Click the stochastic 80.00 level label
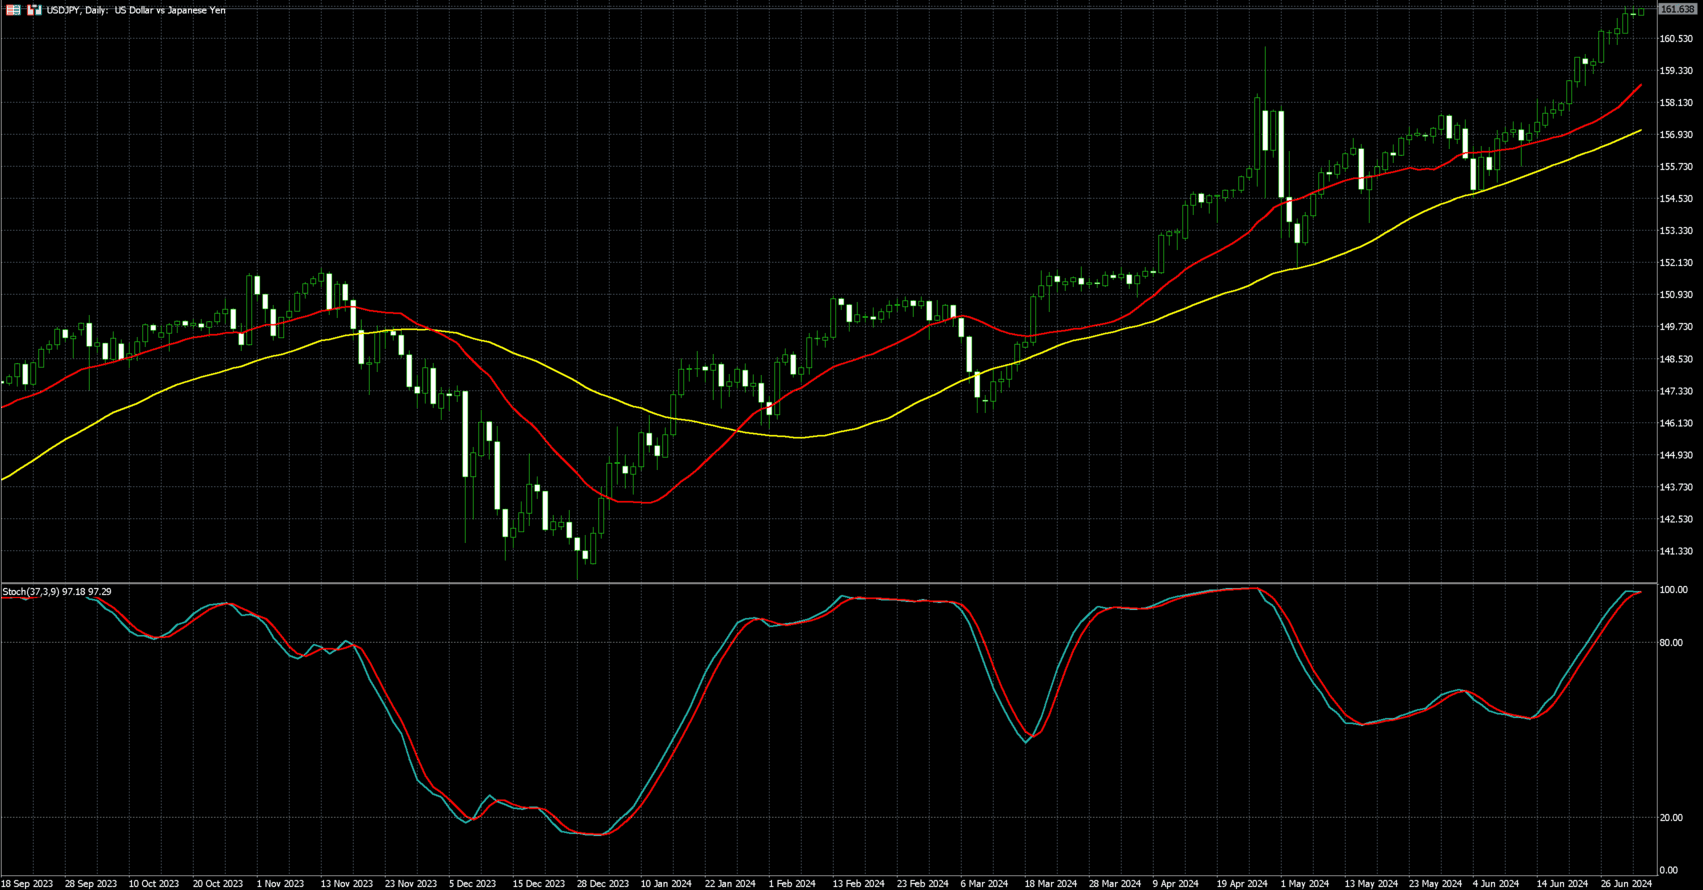The height and width of the screenshot is (890, 1703). coord(1670,643)
